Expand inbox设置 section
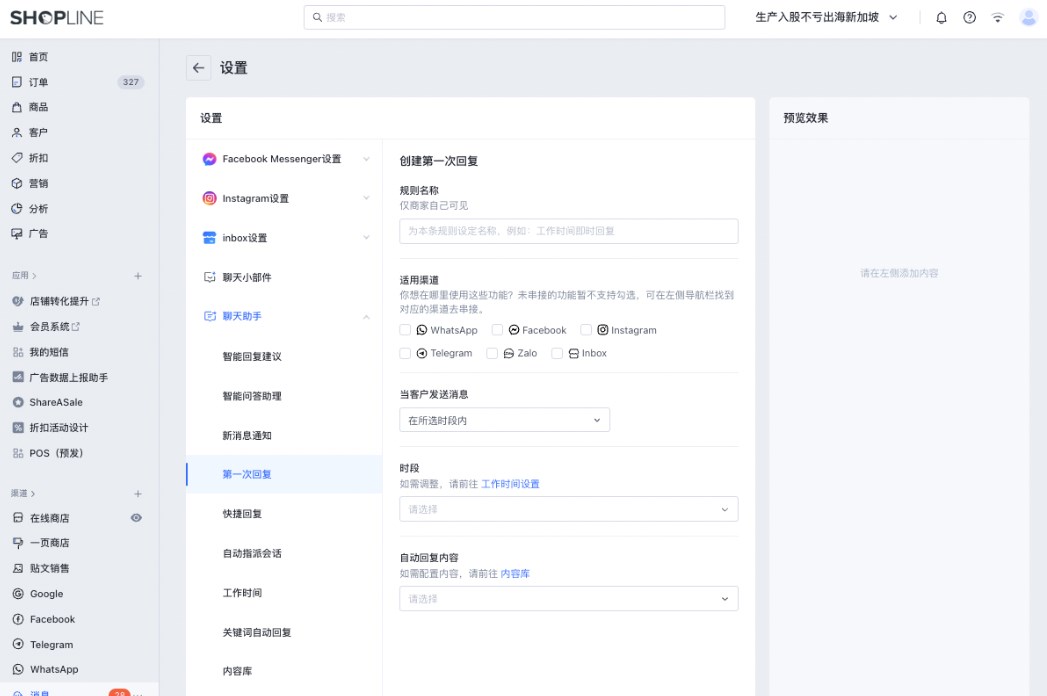Screen dimensions: 1047x696 pyautogui.click(x=367, y=238)
